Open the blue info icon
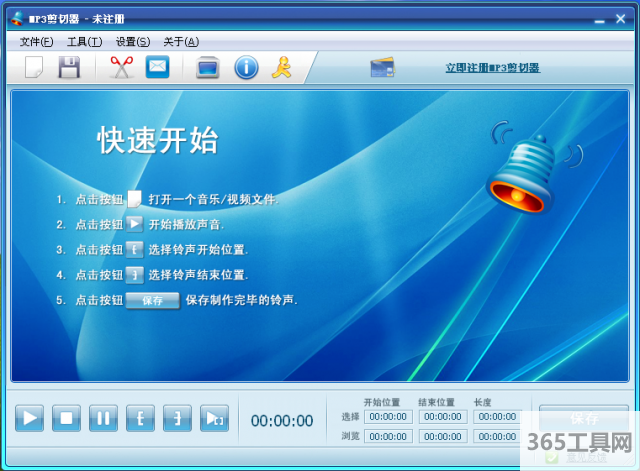Screen dimensions: 640x471 pos(246,68)
